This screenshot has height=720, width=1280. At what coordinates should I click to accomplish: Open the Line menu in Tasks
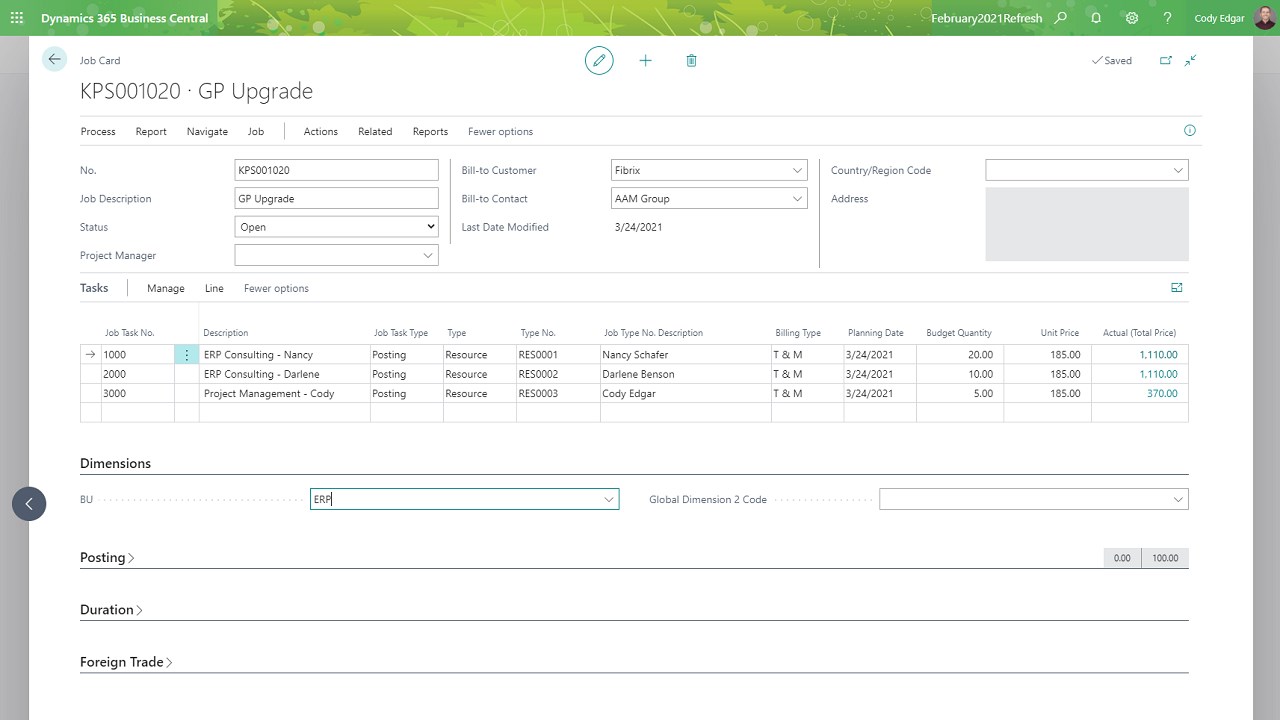pyautogui.click(x=214, y=289)
